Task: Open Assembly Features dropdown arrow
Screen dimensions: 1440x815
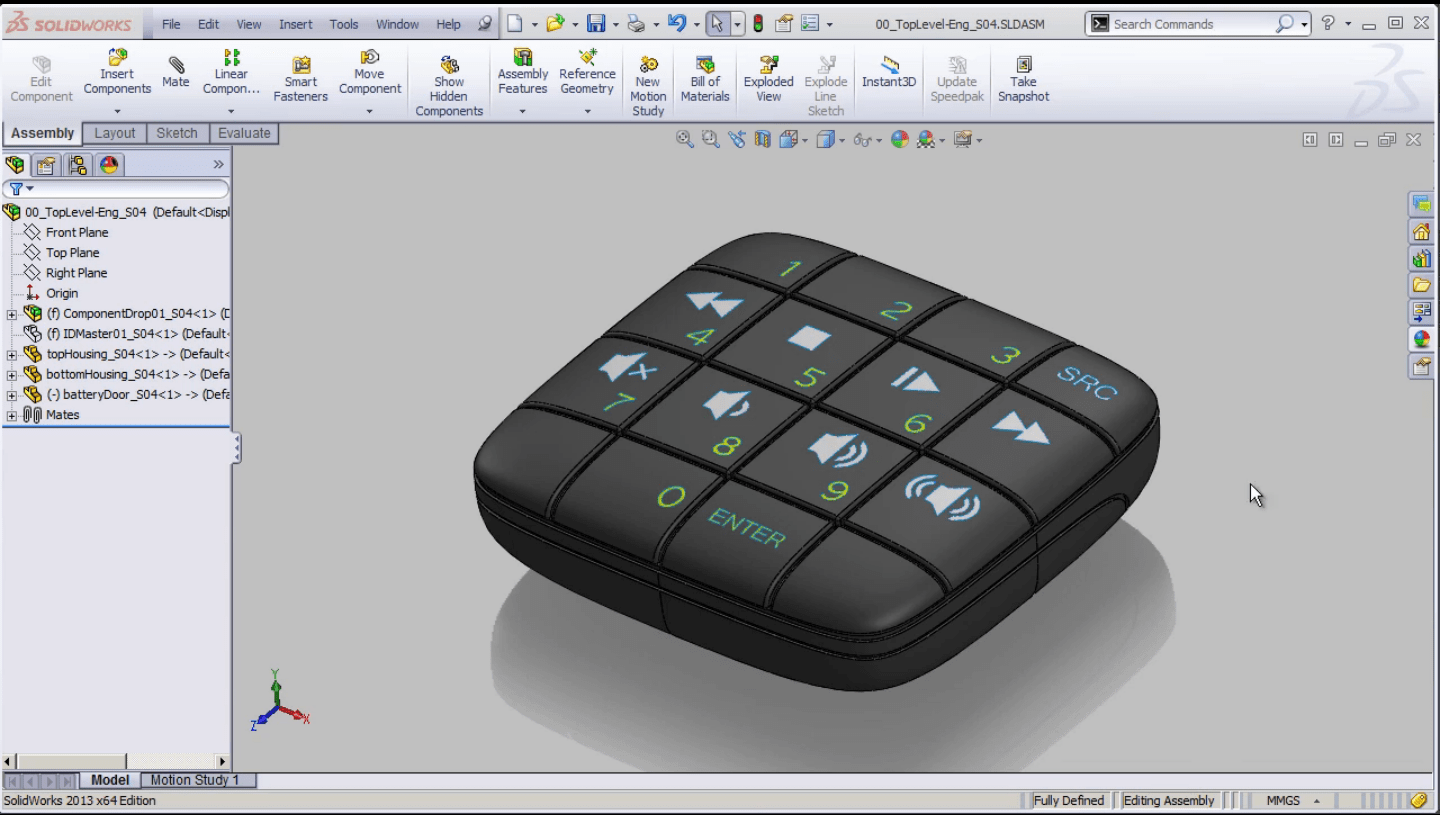Action: coord(522,111)
